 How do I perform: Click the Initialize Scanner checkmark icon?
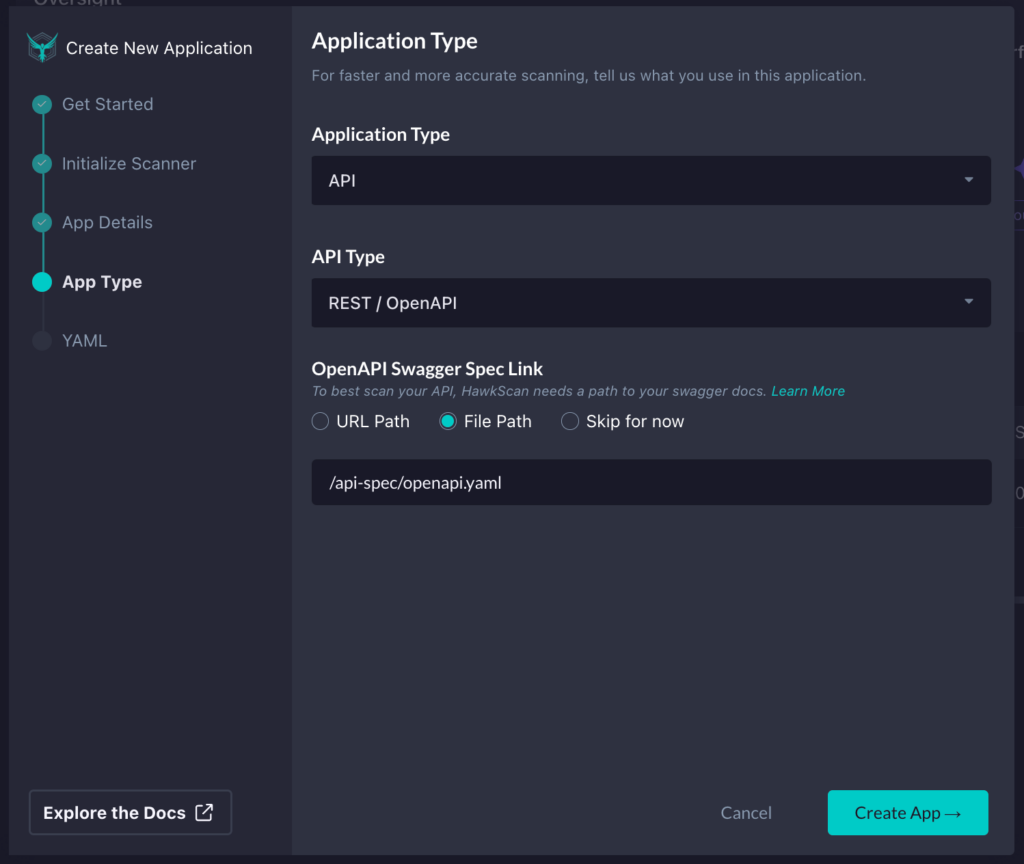click(x=41, y=163)
